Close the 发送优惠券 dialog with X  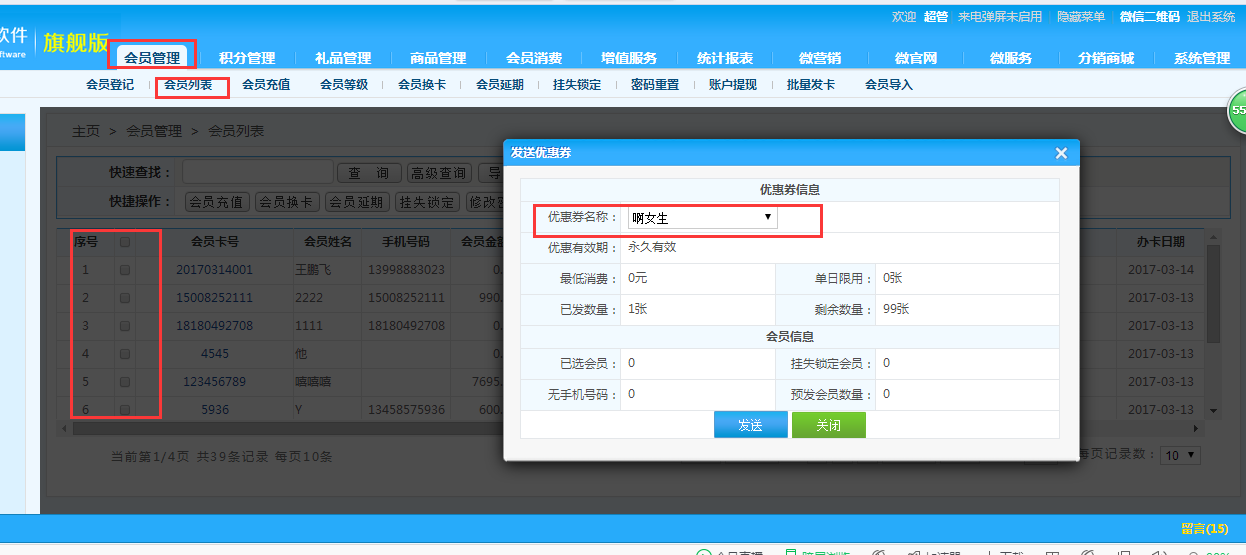1061,153
